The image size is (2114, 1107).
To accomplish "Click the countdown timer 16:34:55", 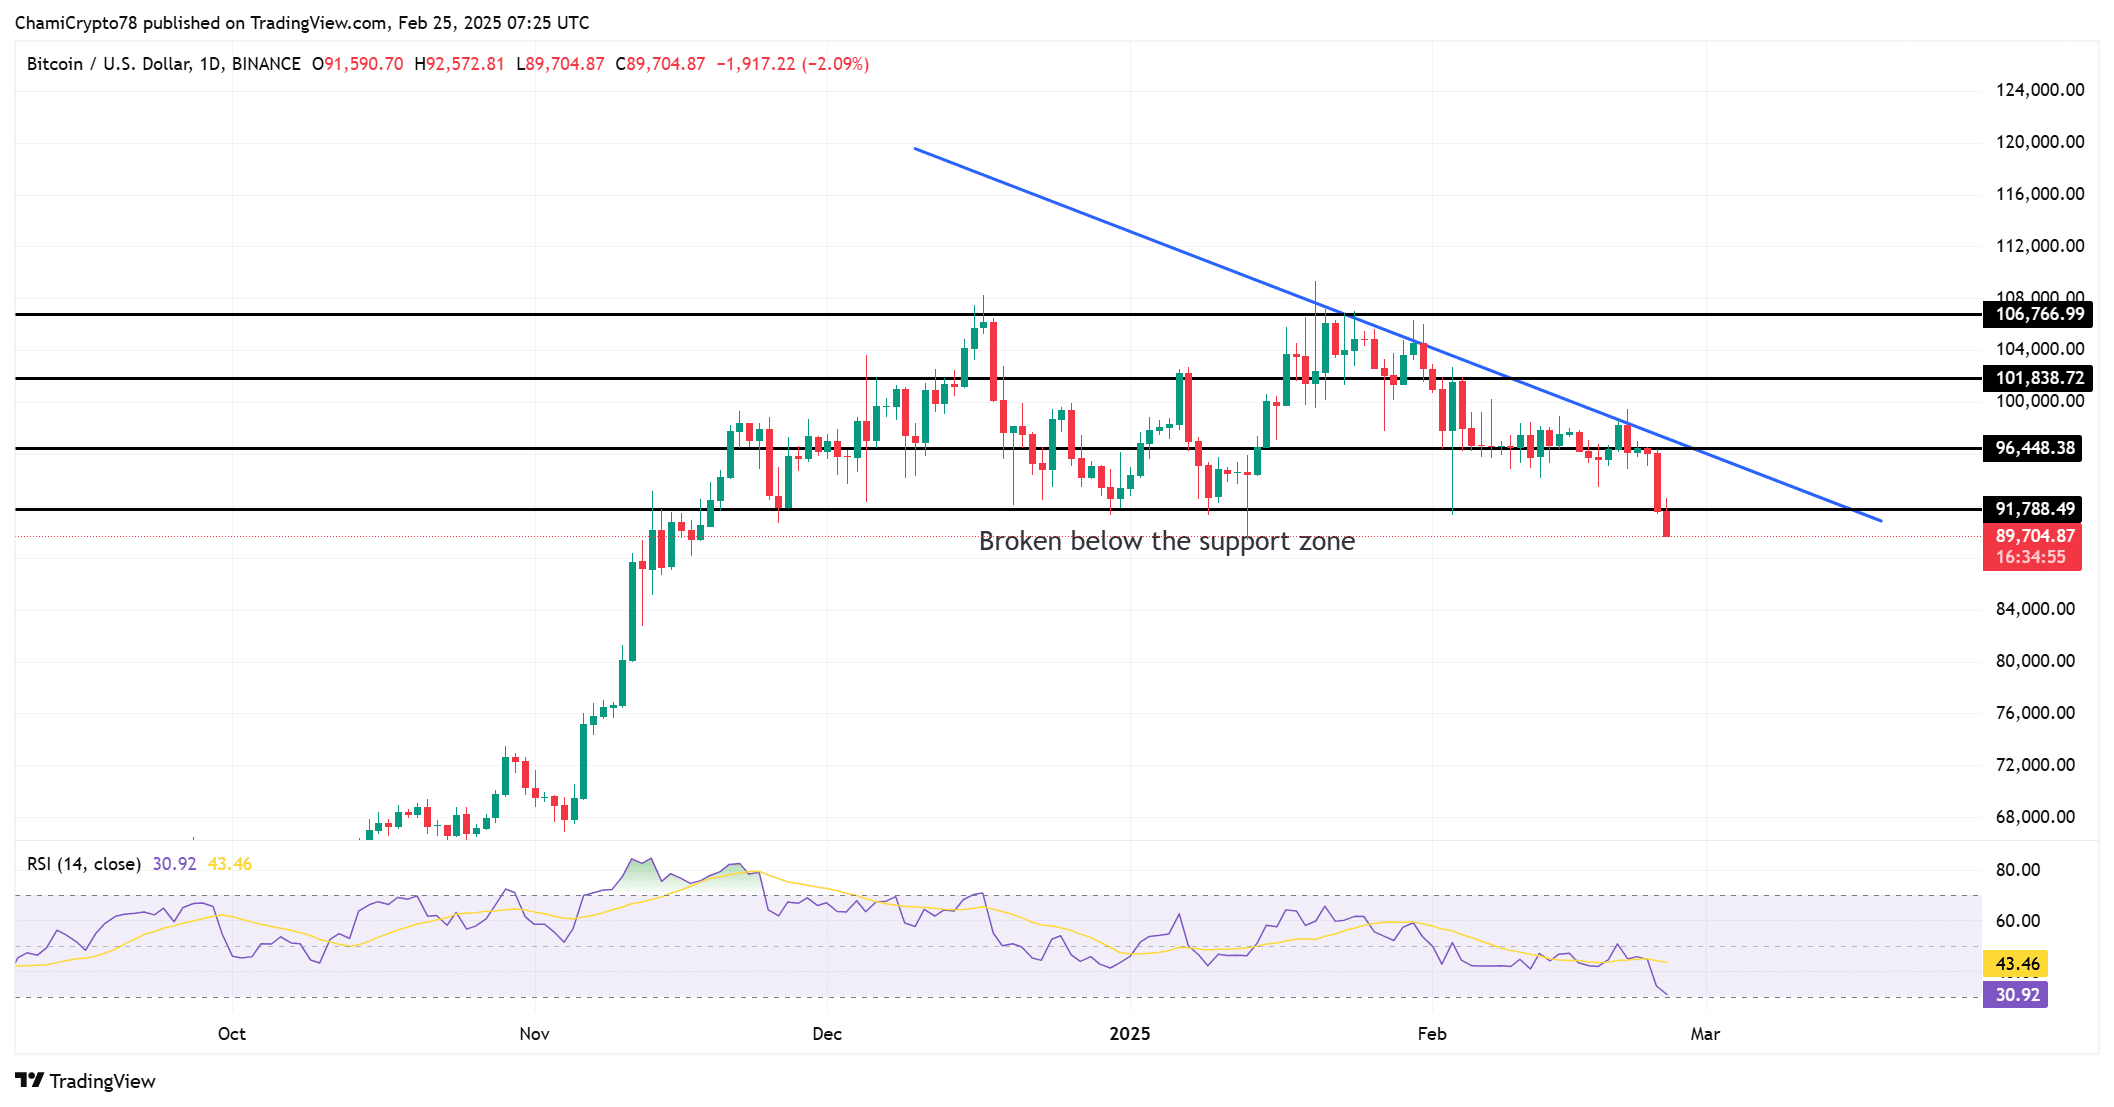I will click(x=2031, y=558).
